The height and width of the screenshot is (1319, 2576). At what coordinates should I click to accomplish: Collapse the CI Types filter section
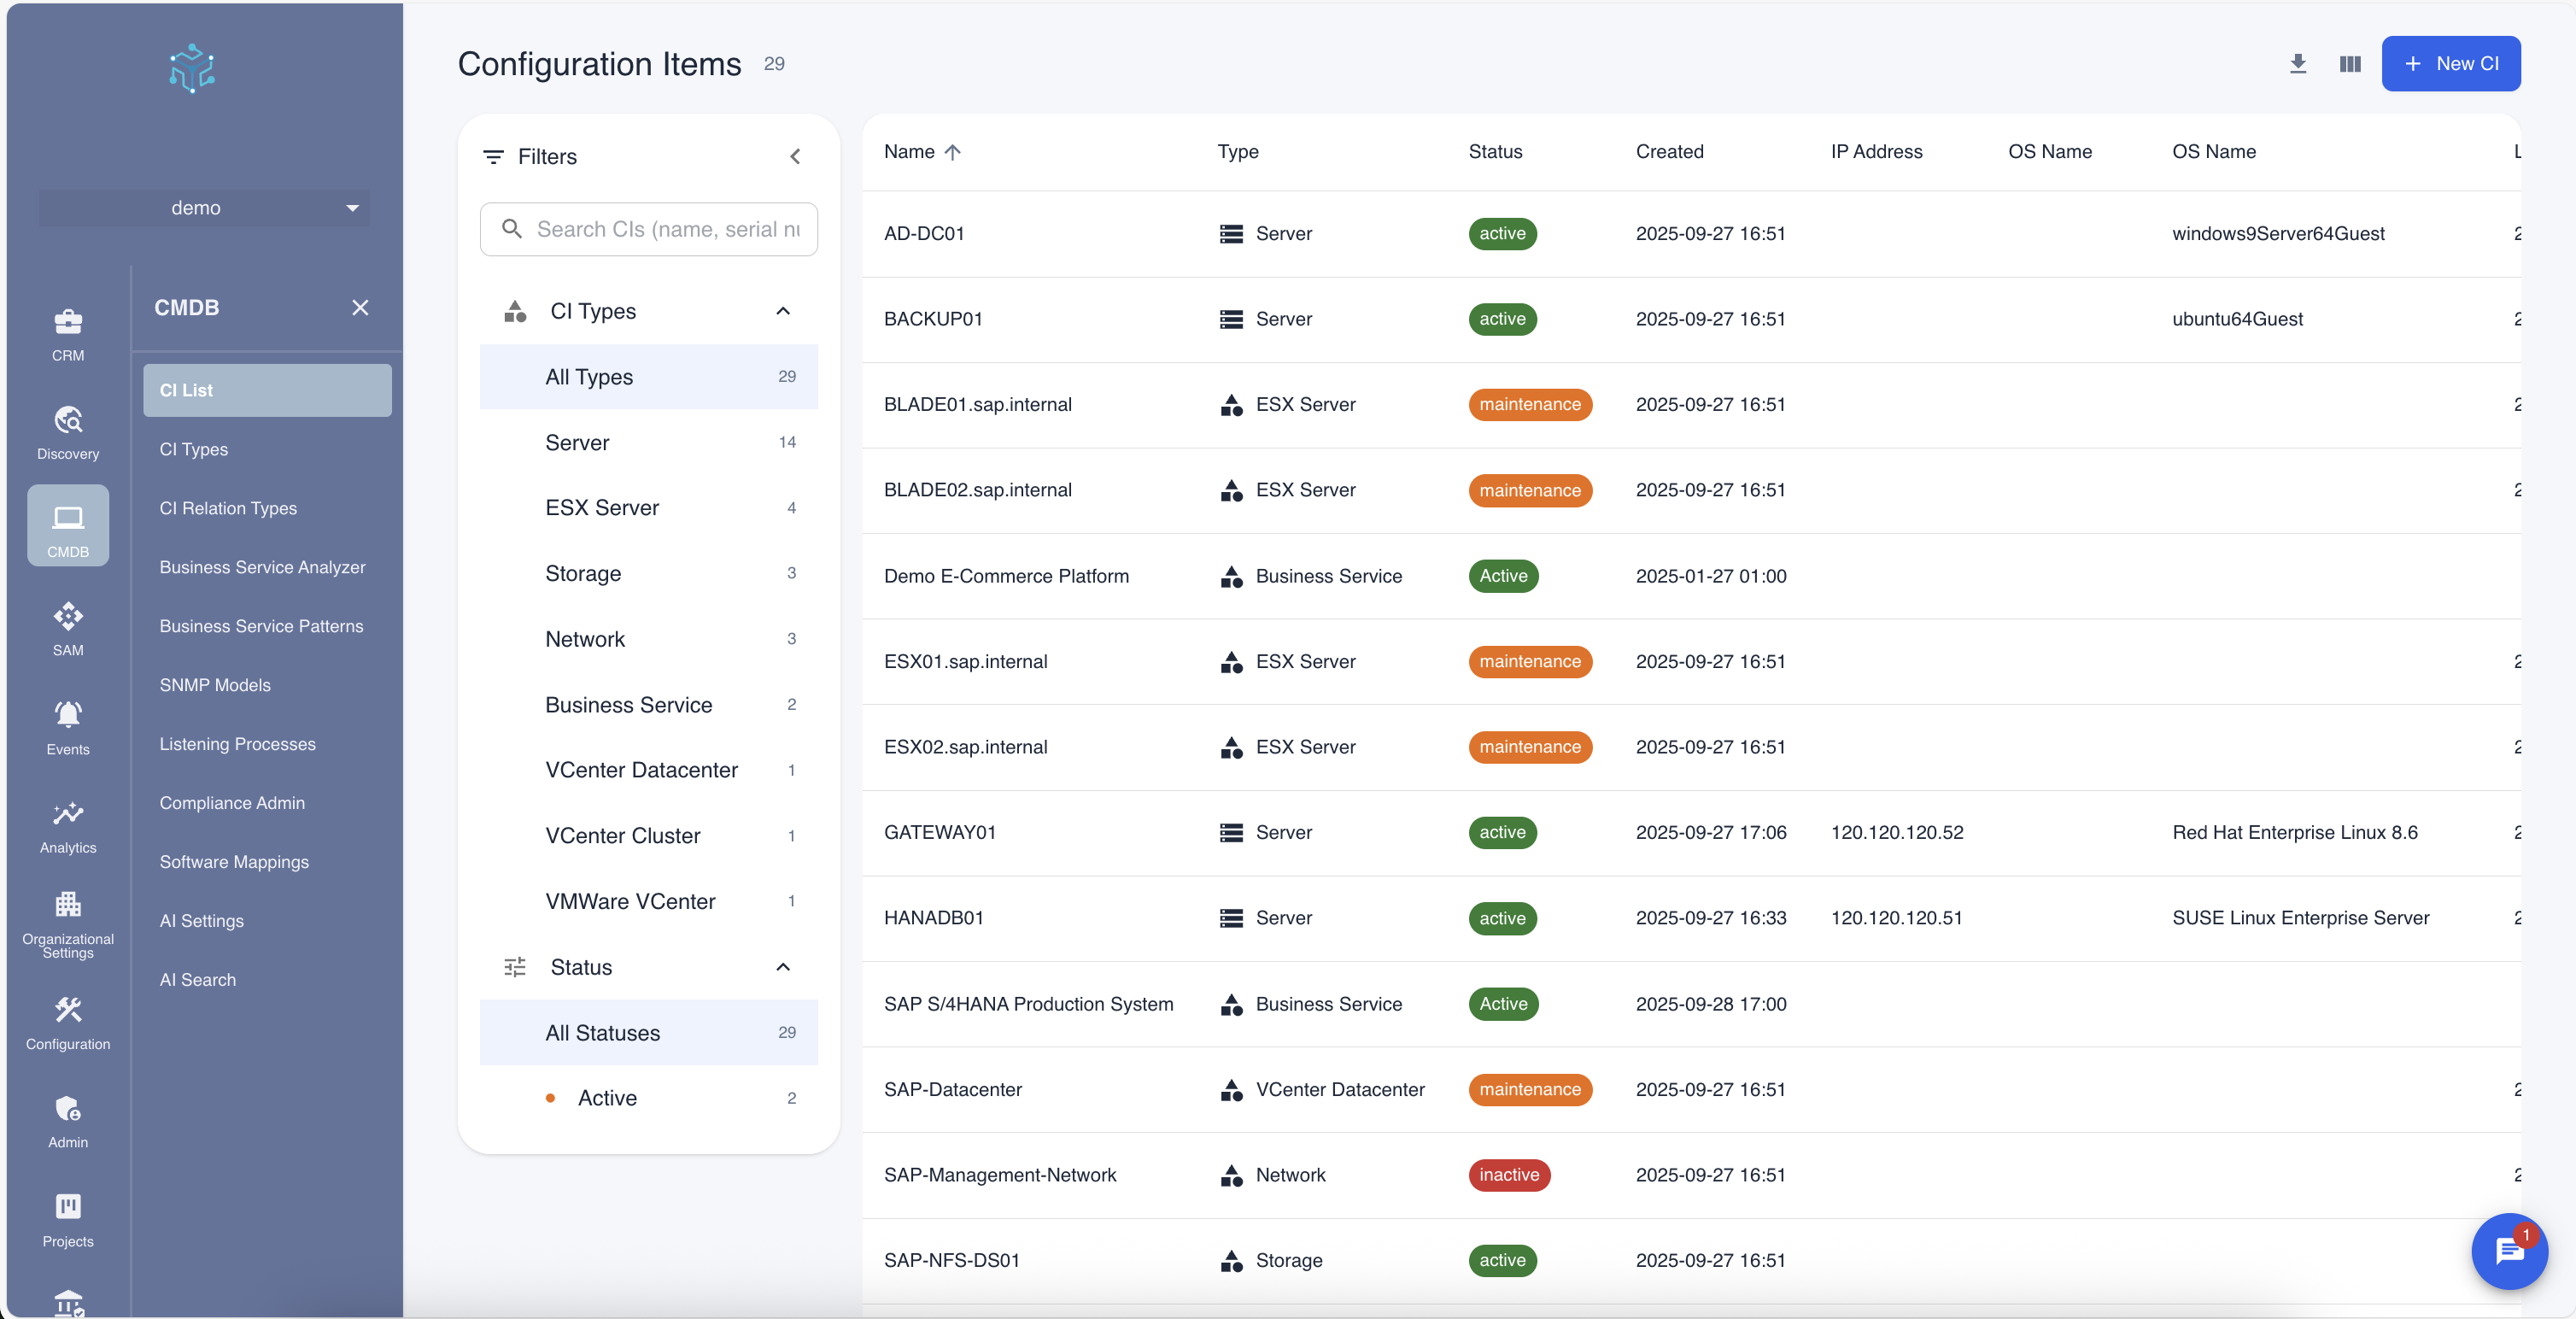(783, 311)
